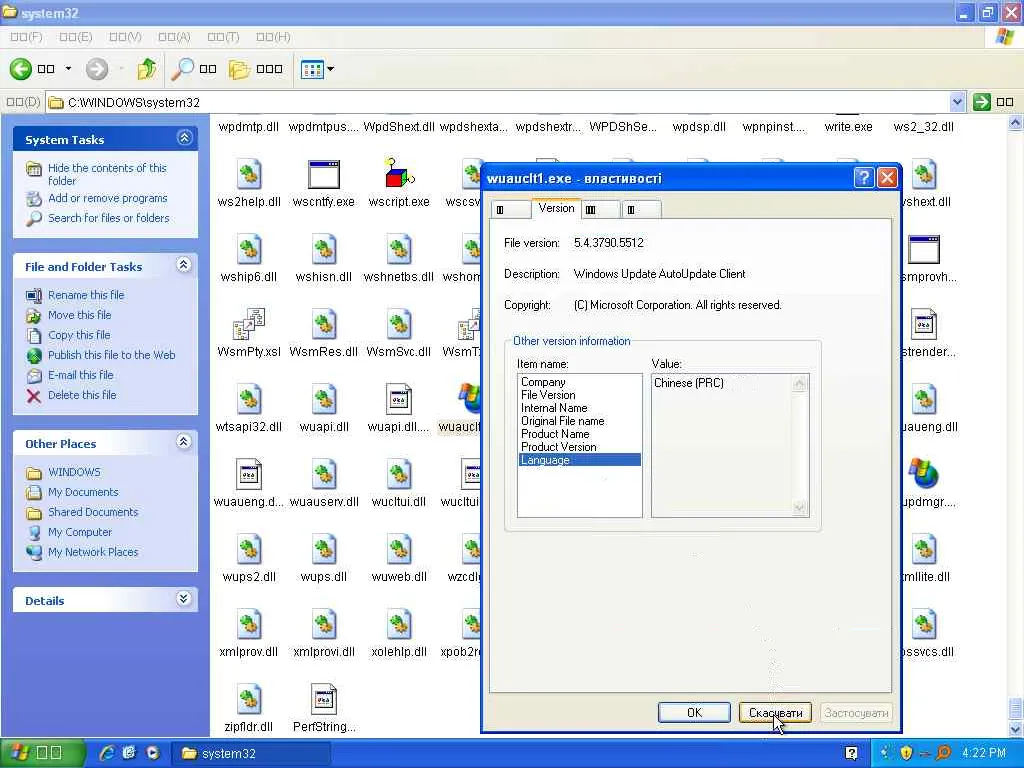Open the Back button history dropdown
The height and width of the screenshot is (768, 1024).
[68, 69]
